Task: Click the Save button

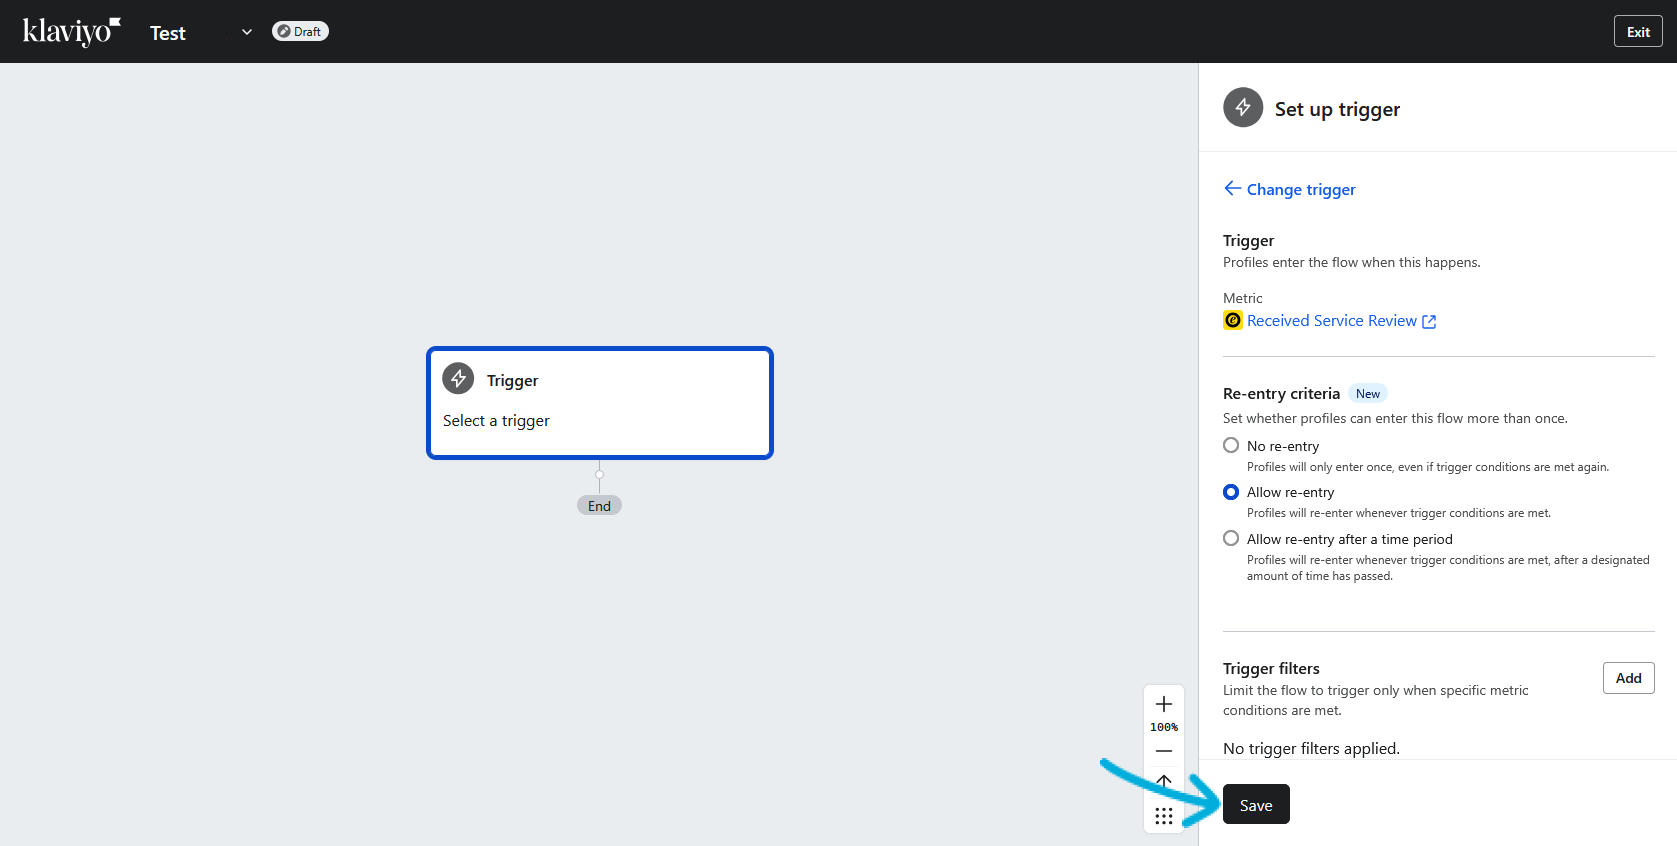Action: click(x=1256, y=805)
